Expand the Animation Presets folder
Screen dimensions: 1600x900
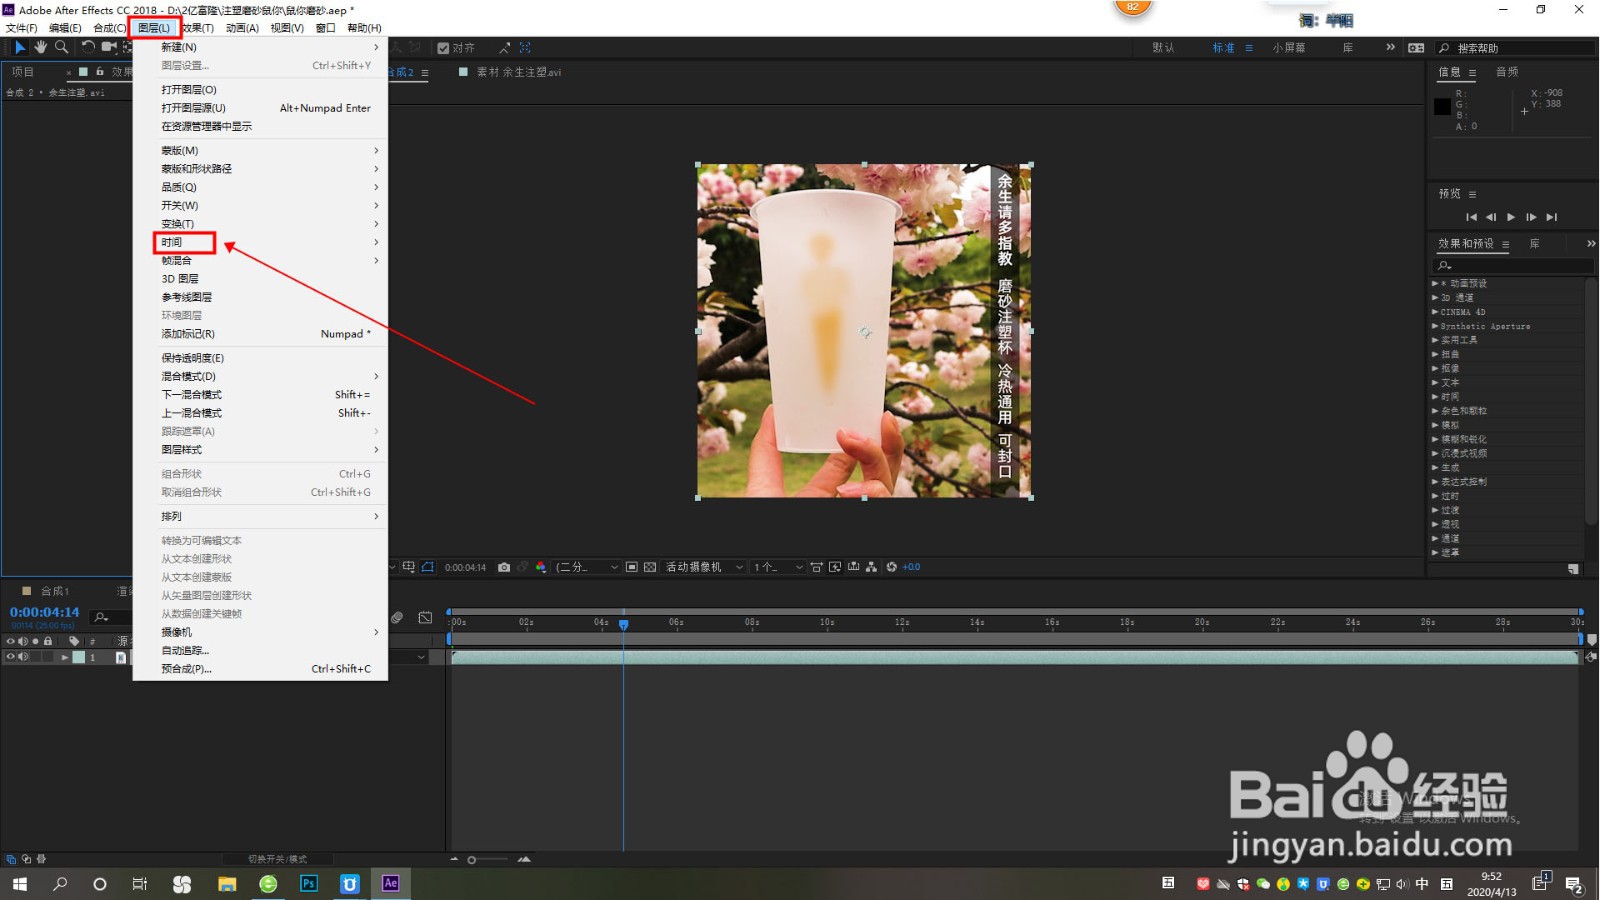[1435, 284]
